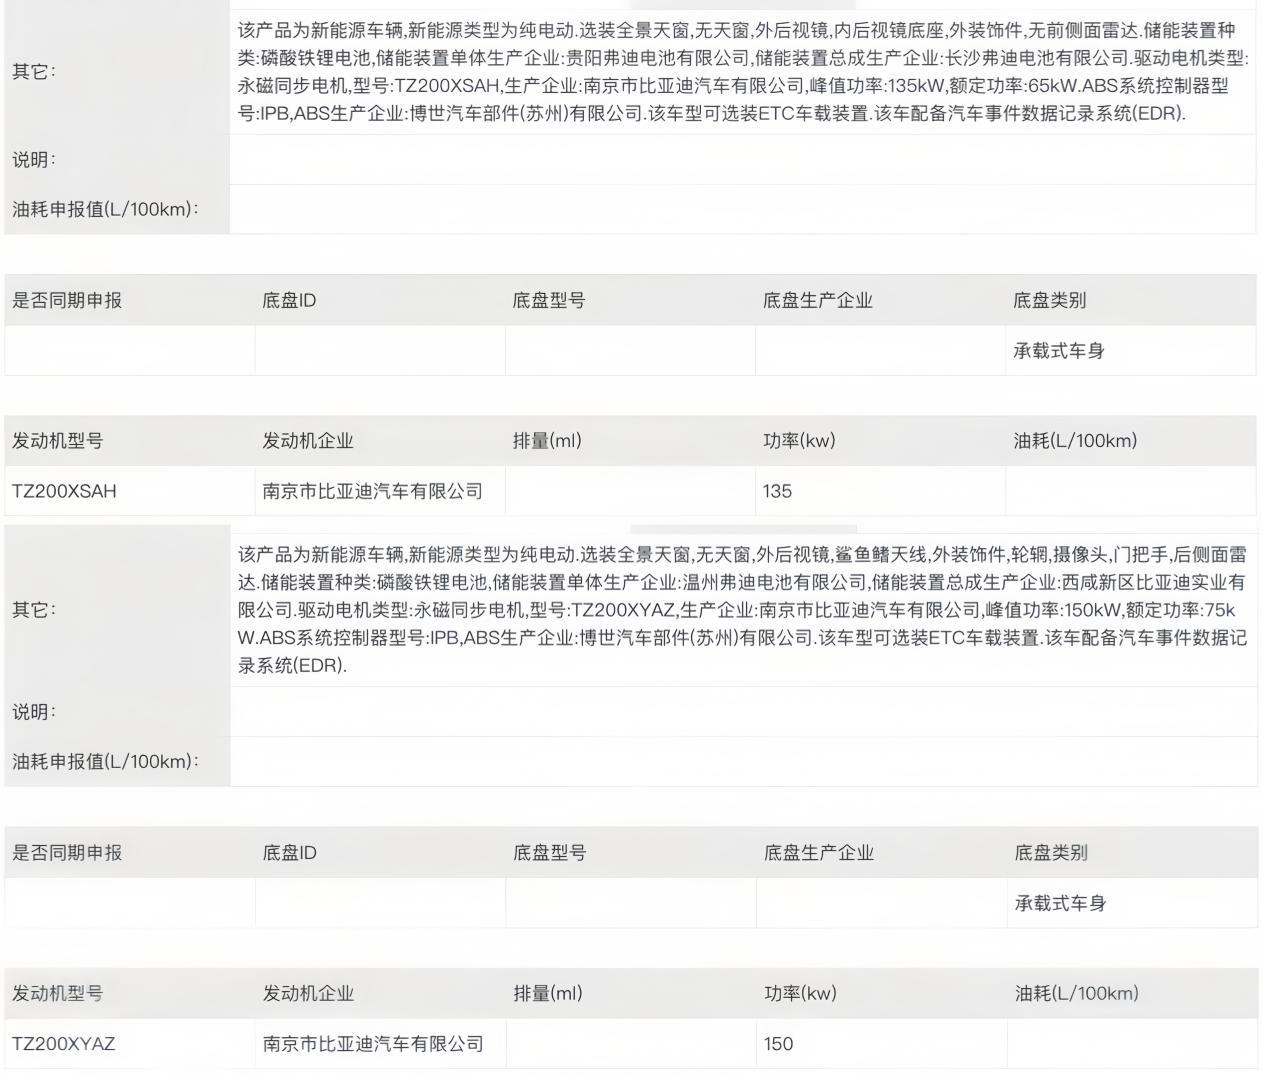Click the description paragraph mentioning 温州弗迪电池
This screenshot has width=1263, height=1077.
point(740,610)
